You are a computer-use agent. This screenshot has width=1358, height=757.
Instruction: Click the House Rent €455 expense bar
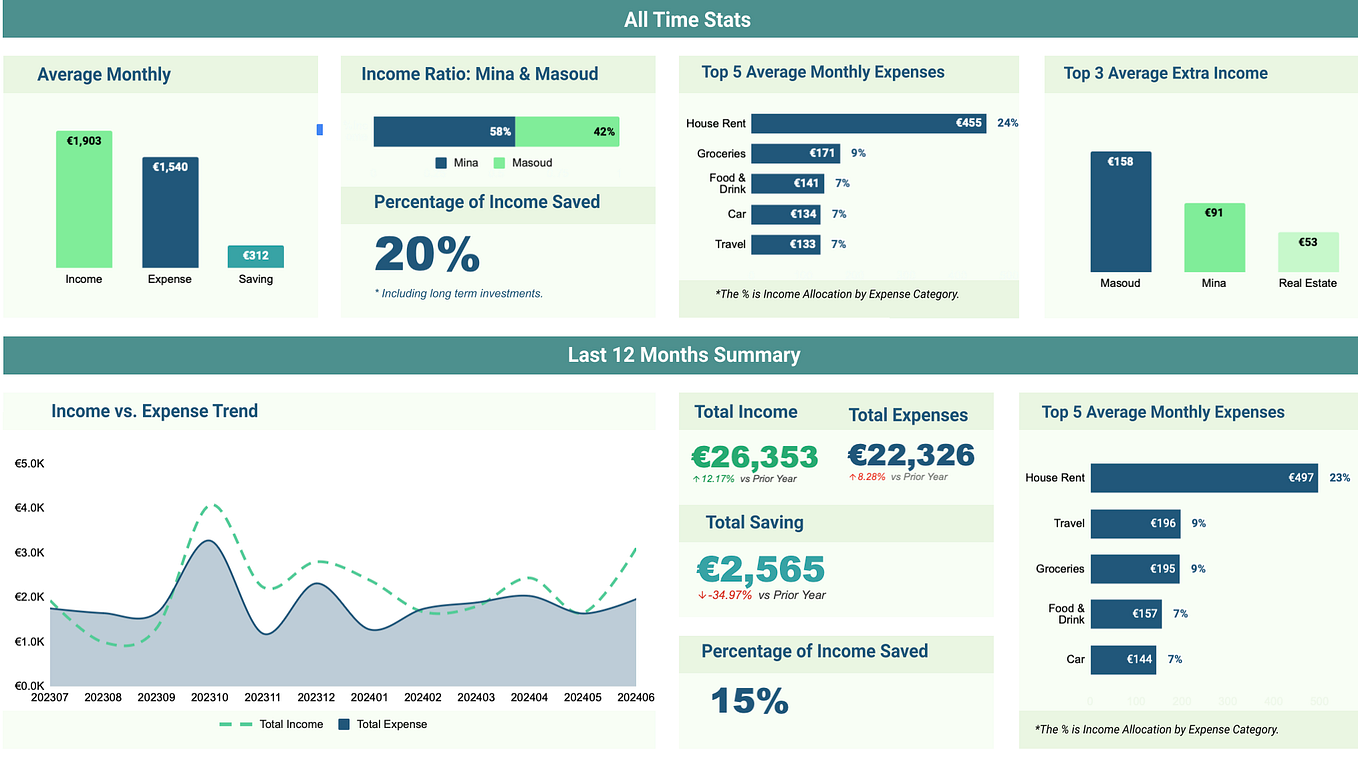(x=868, y=123)
